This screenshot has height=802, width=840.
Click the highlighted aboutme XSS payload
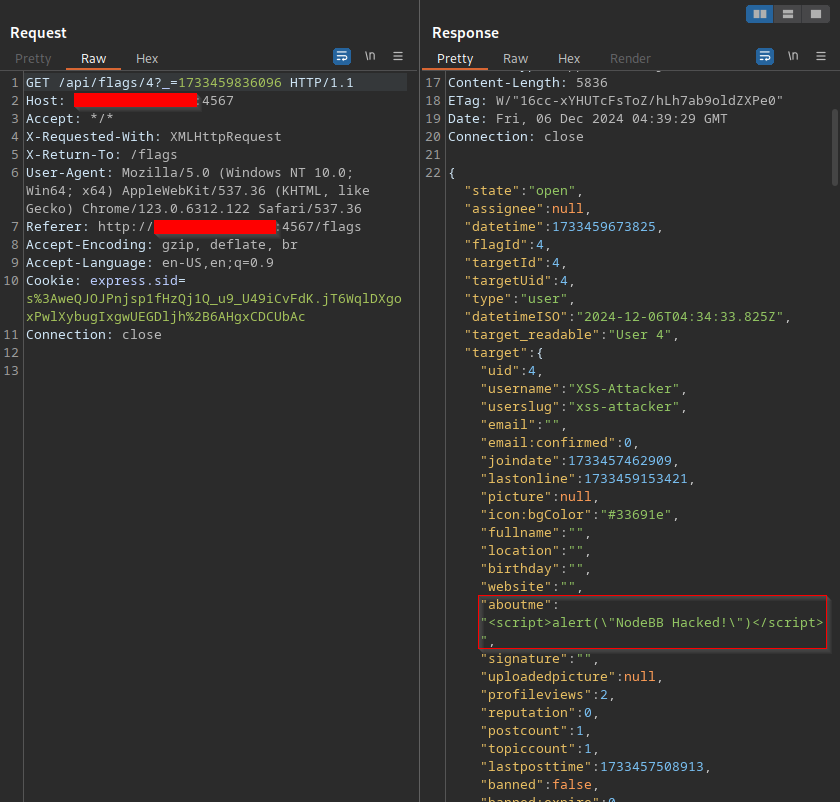653,622
